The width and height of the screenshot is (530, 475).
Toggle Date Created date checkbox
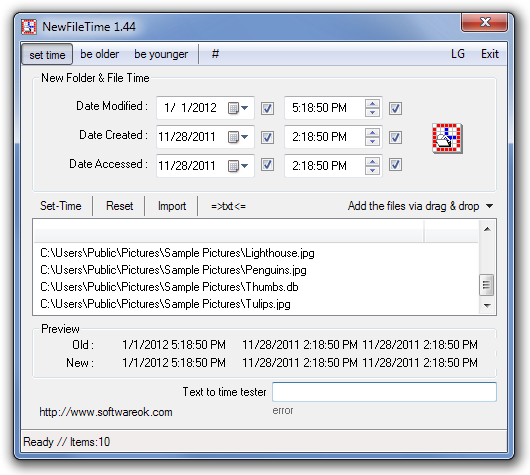pos(267,137)
